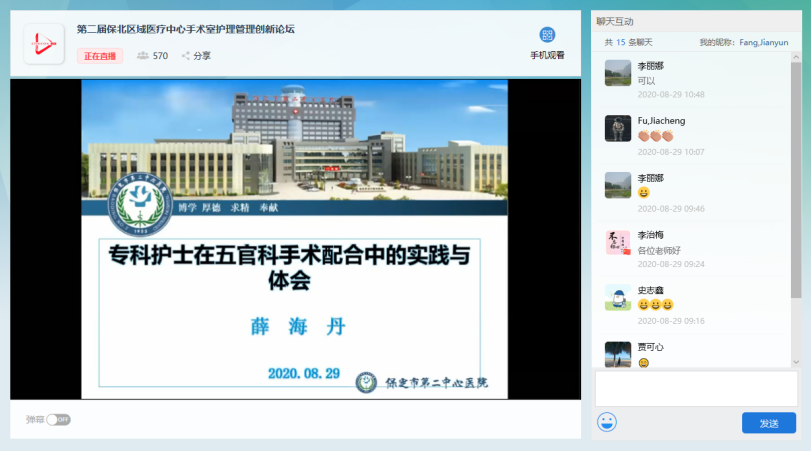Click the channel logo icon
The image size is (811, 451).
click(44, 43)
